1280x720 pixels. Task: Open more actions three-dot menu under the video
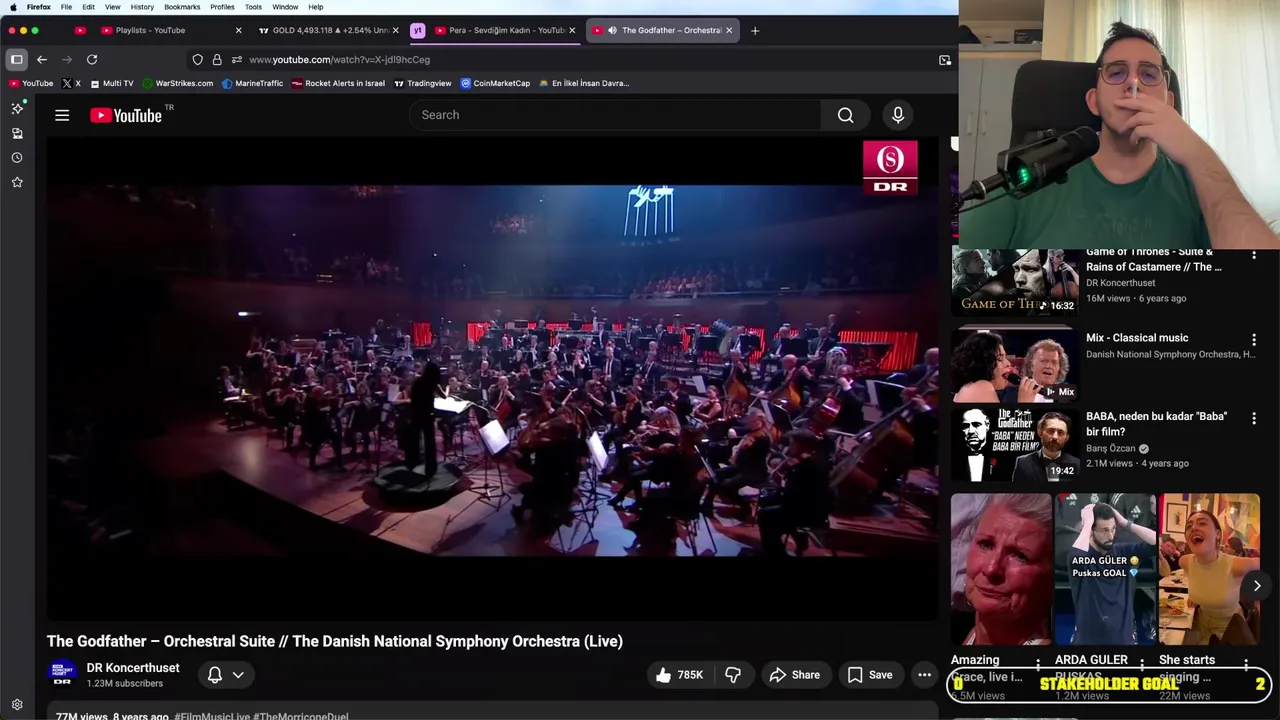pos(924,675)
